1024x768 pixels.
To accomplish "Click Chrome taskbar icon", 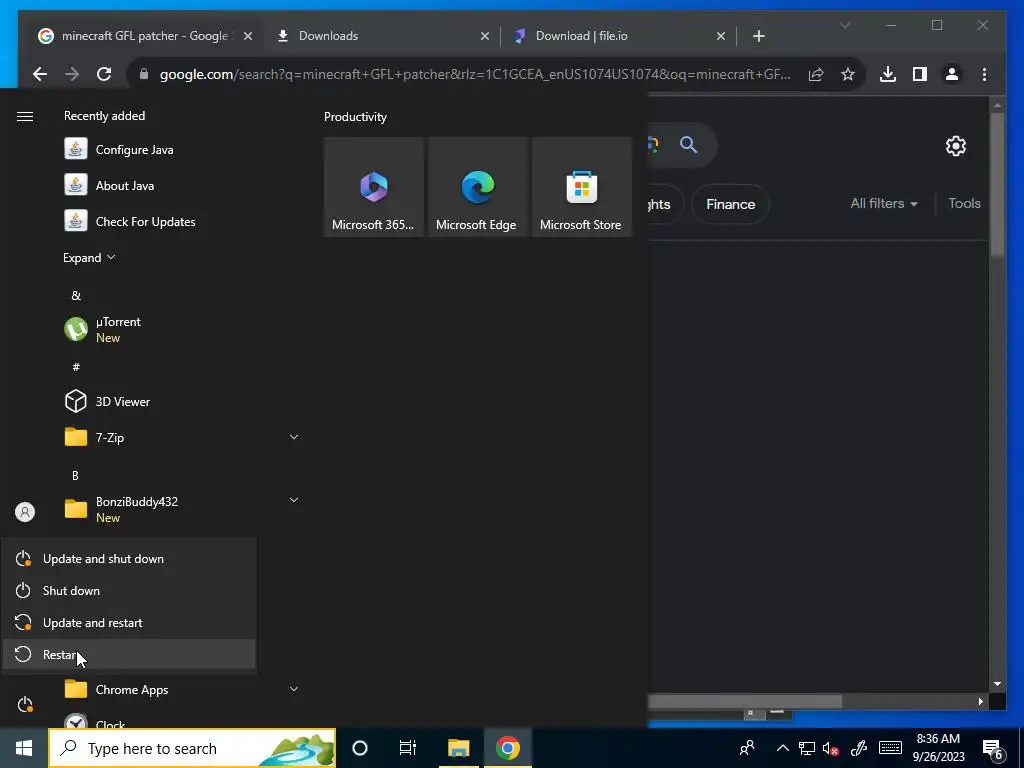I will (x=507, y=748).
